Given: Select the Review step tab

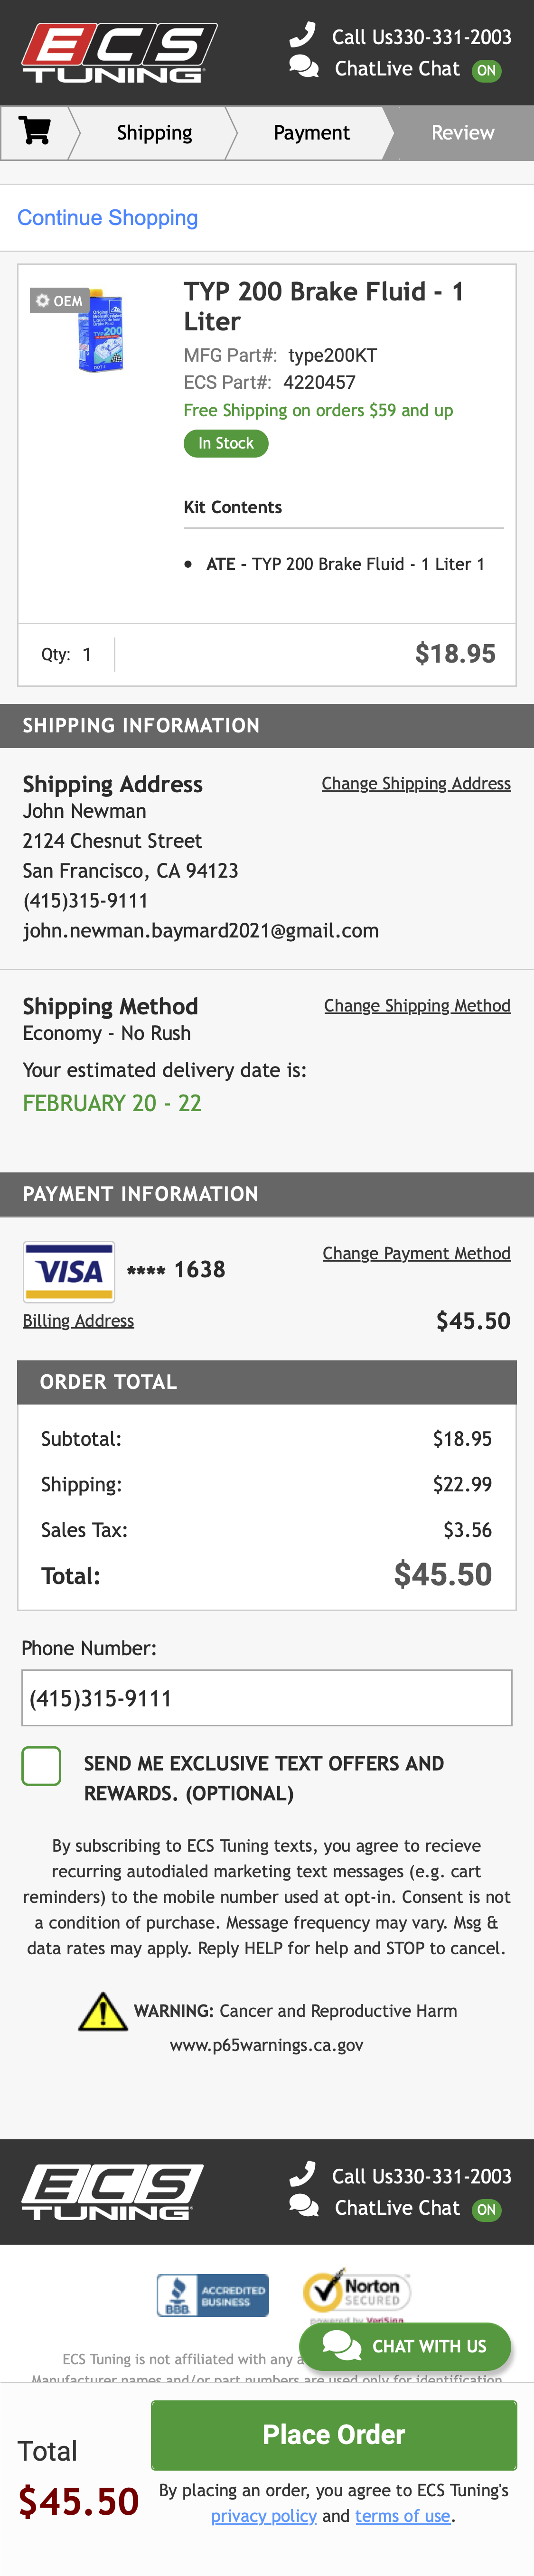Looking at the screenshot, I should pyautogui.click(x=462, y=133).
